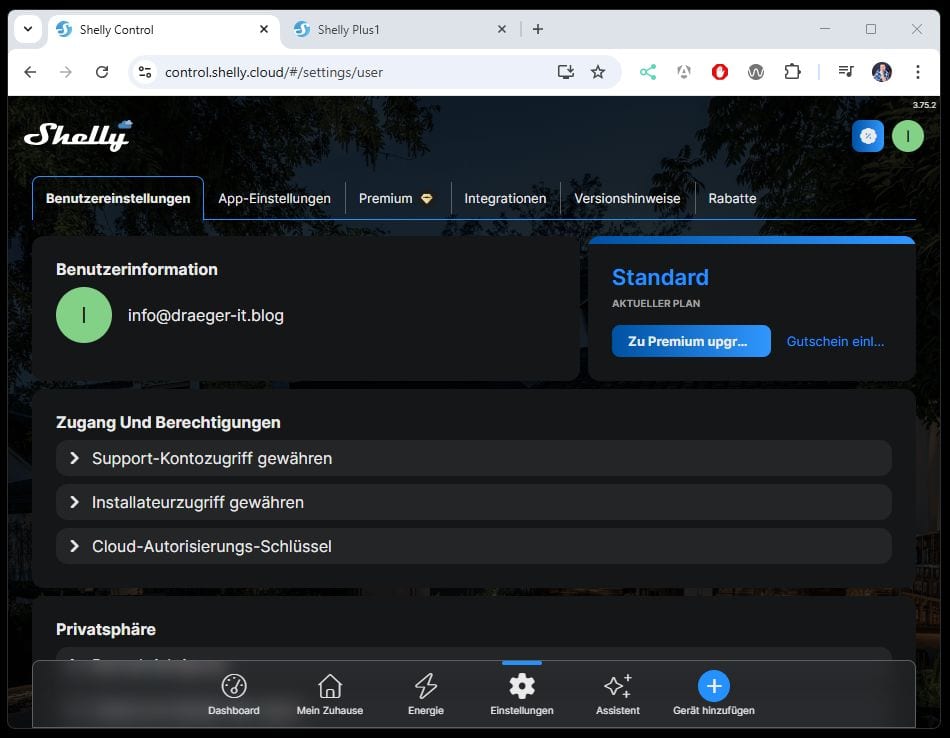
Task: Open the Dashboard from the bottom navigation
Action: tap(233, 693)
